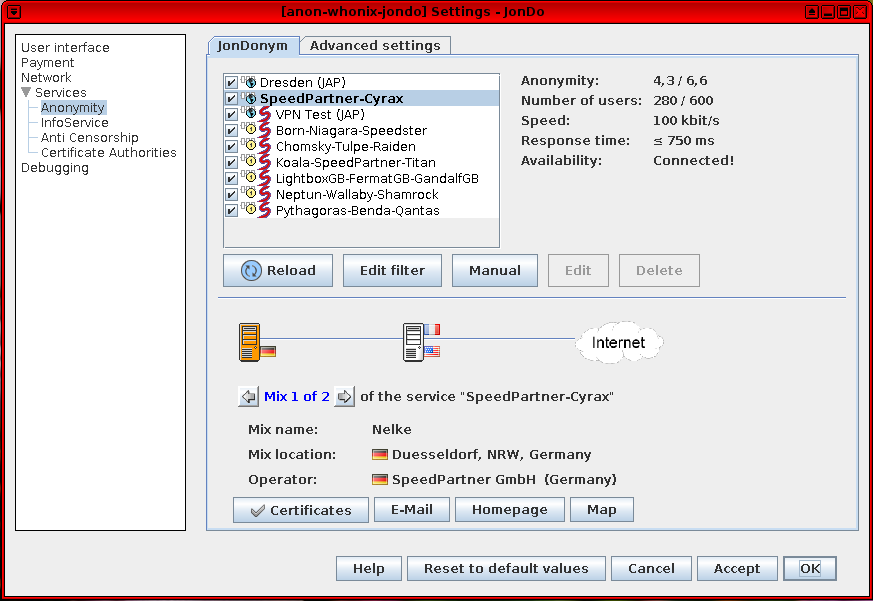The height and width of the screenshot is (601, 873).
Task: Click the Internet cloud icon
Action: (x=618, y=343)
